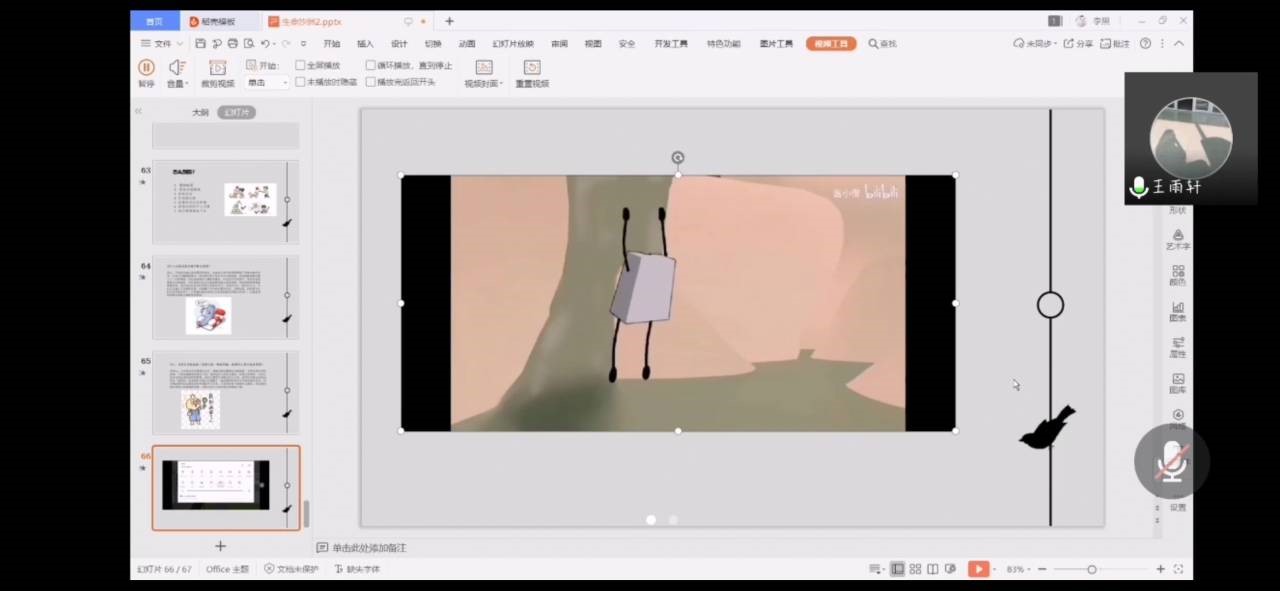The width and height of the screenshot is (1280, 591).
Task: Collapse the ribbon with the chevron
Action: (1179, 44)
